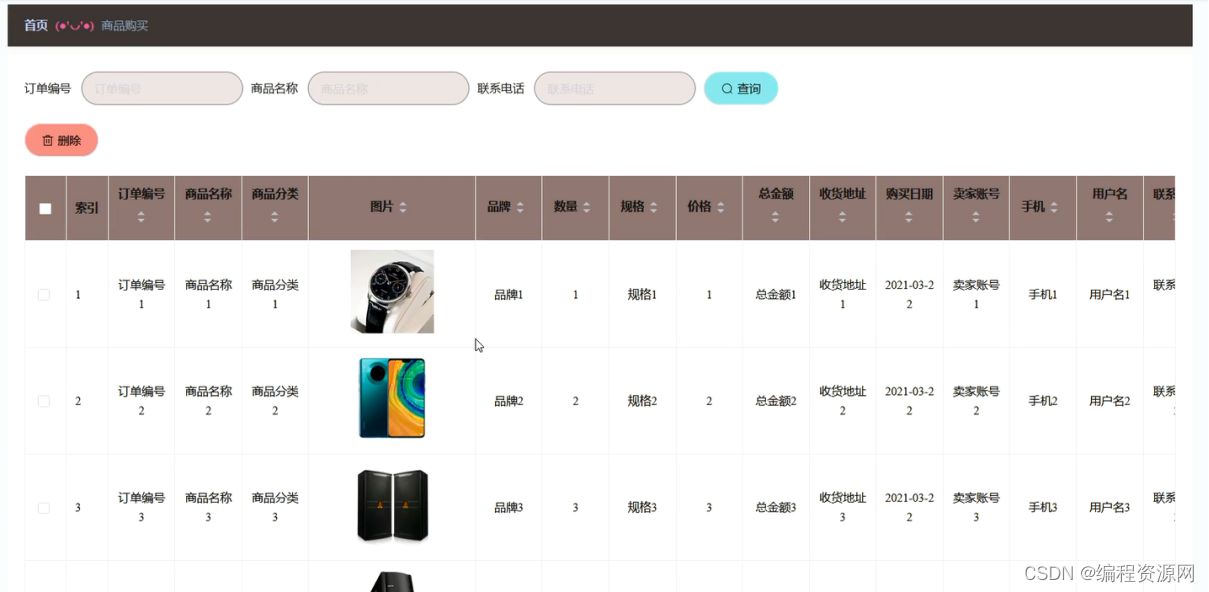Click the 总金额2 cell
This screenshot has width=1209, height=592.
click(x=776, y=401)
